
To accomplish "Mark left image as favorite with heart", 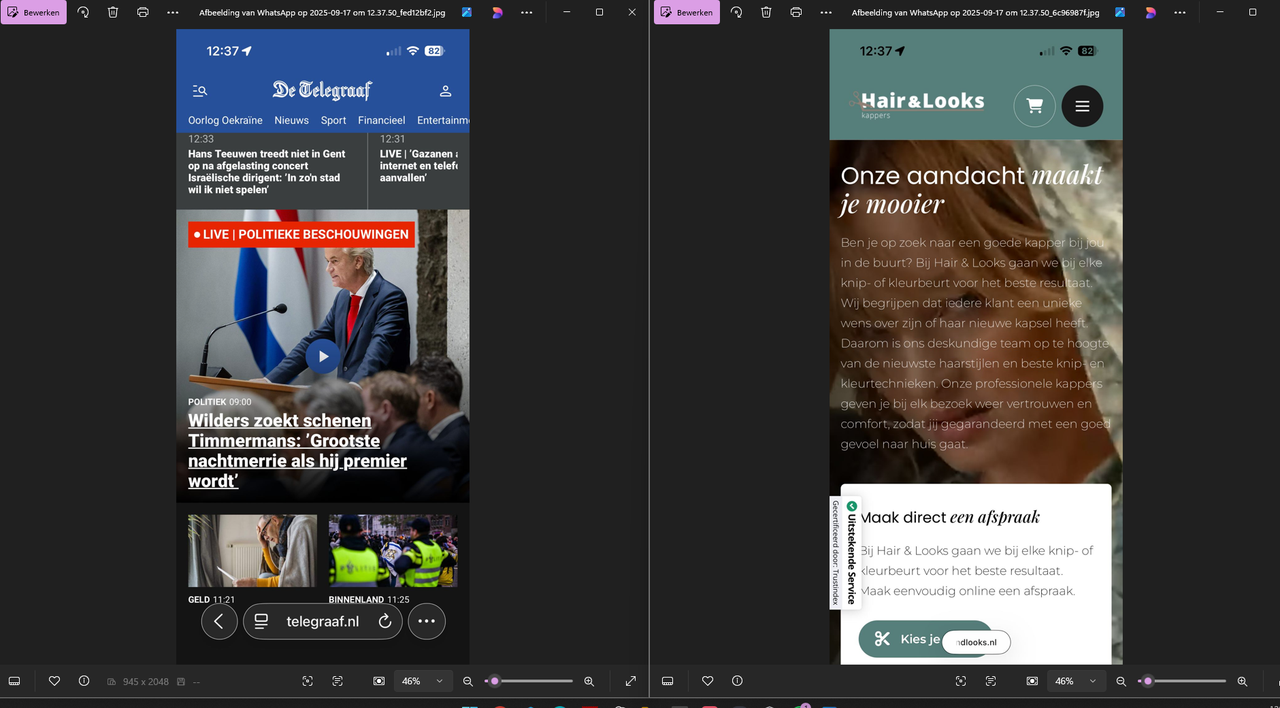I will [x=54, y=681].
